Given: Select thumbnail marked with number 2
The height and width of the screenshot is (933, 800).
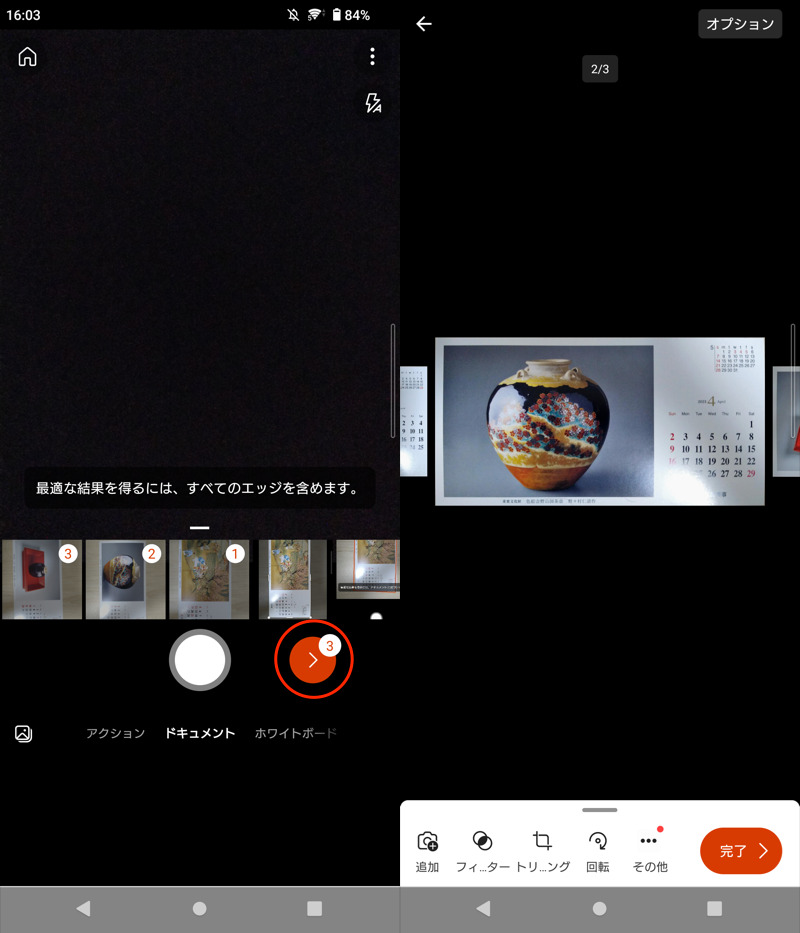Looking at the screenshot, I should pos(125,579).
